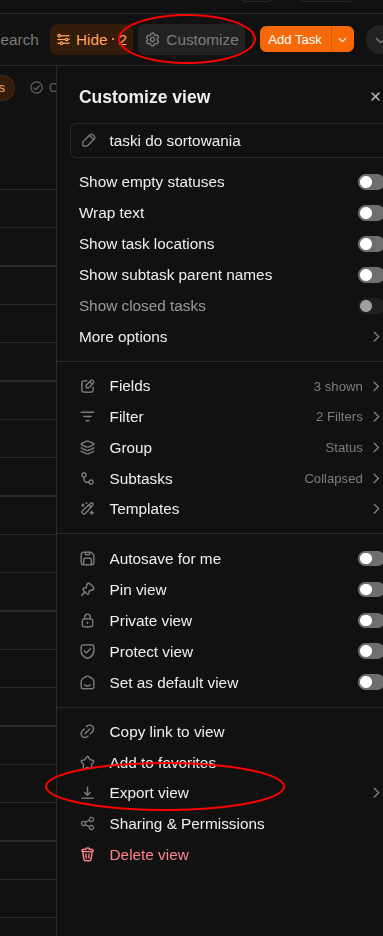Click the Add Task button

pos(295,39)
